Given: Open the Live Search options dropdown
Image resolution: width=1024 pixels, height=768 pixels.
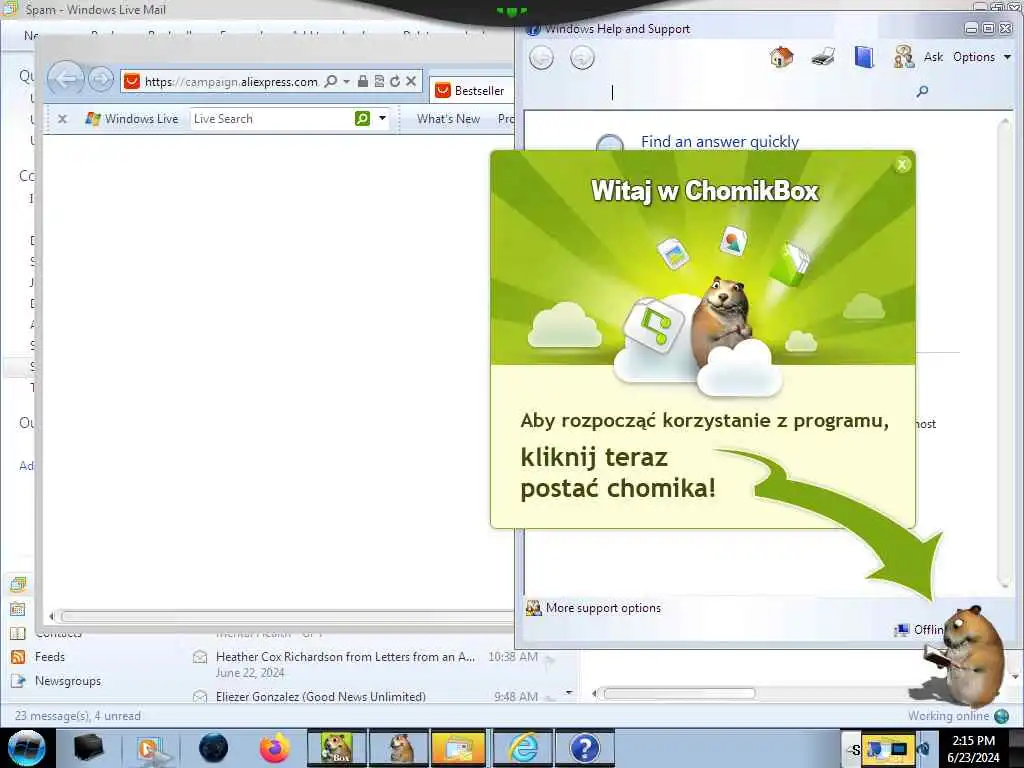Looking at the screenshot, I should click(x=382, y=118).
